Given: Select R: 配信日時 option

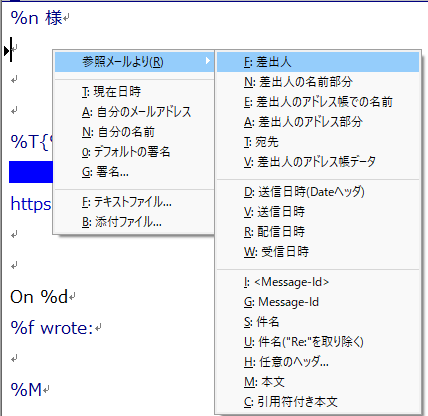Looking at the screenshot, I should point(318,232).
